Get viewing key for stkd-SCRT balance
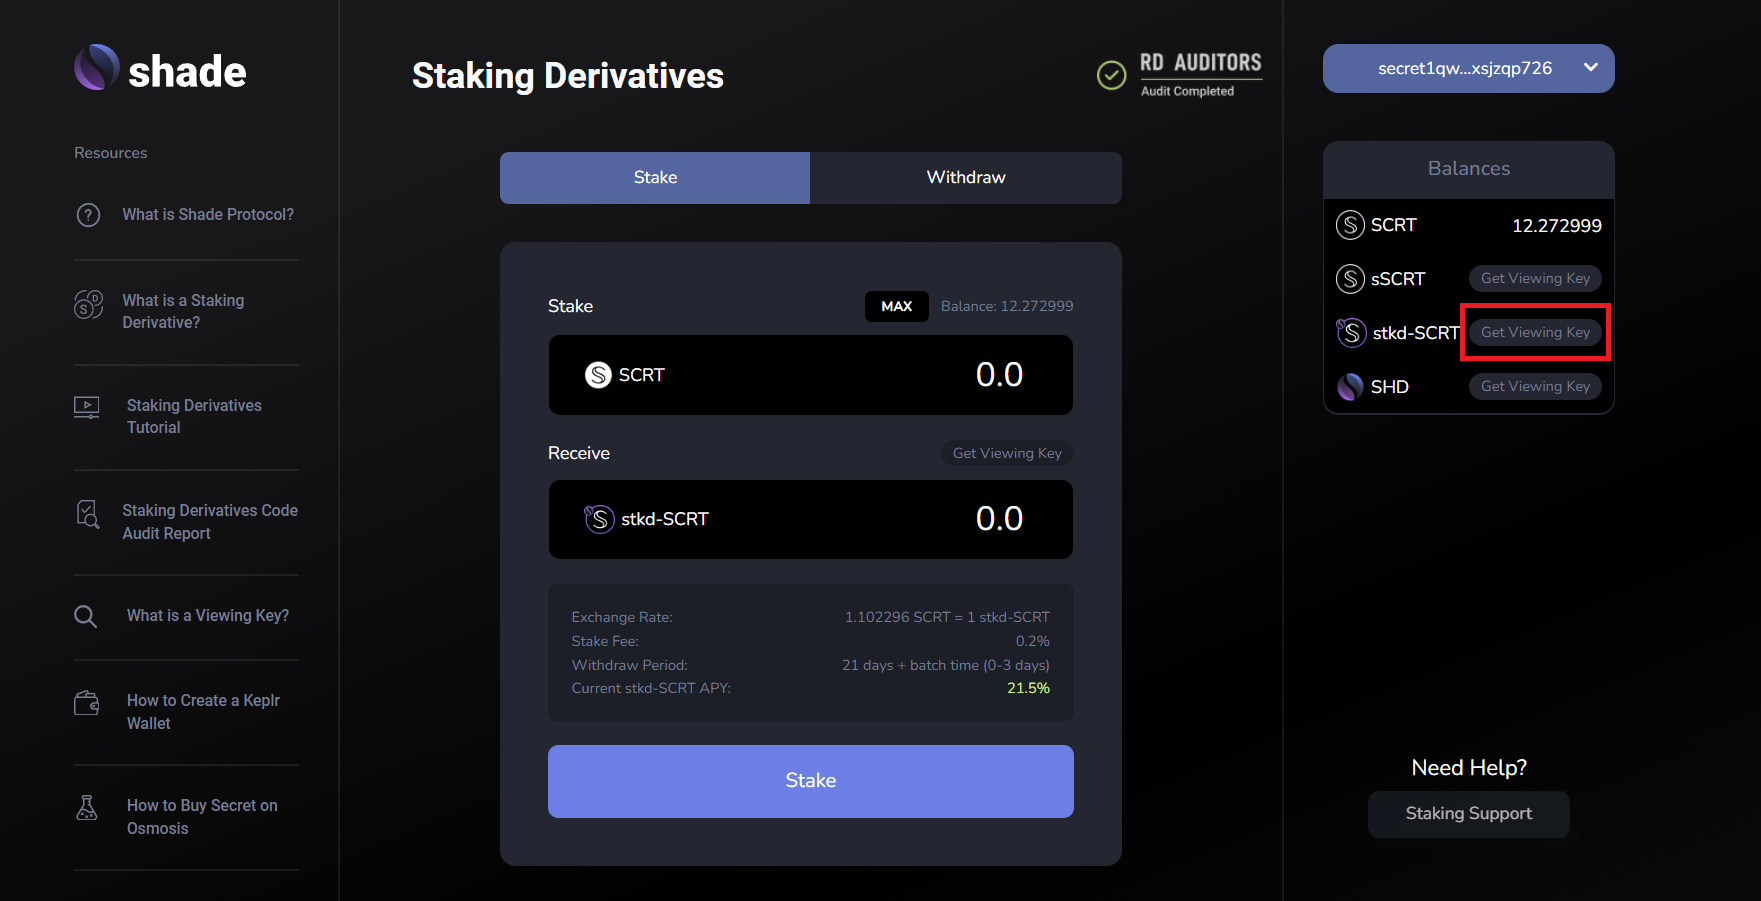Image resolution: width=1761 pixels, height=901 pixels. tap(1535, 333)
